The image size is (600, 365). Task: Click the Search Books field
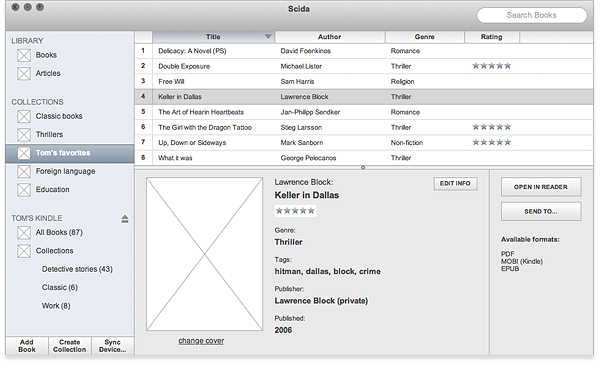(x=532, y=15)
